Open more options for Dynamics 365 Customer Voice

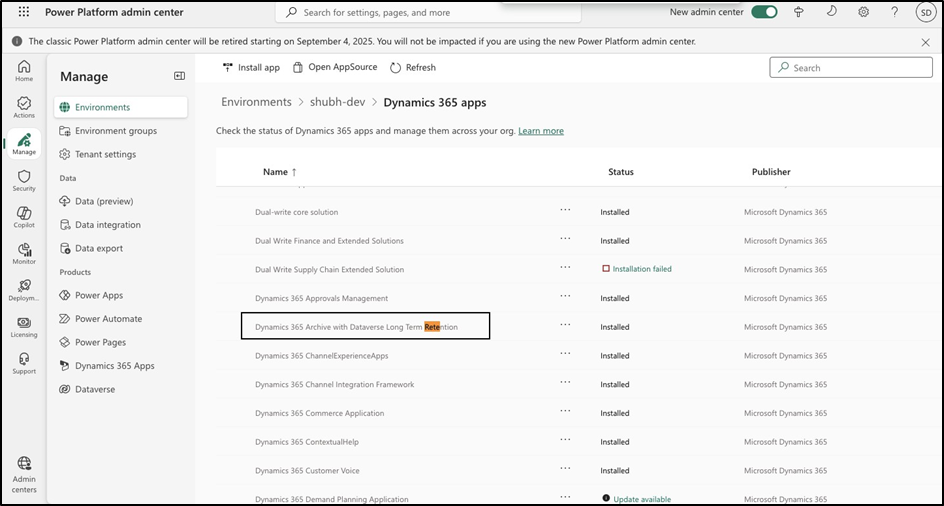[565, 470]
